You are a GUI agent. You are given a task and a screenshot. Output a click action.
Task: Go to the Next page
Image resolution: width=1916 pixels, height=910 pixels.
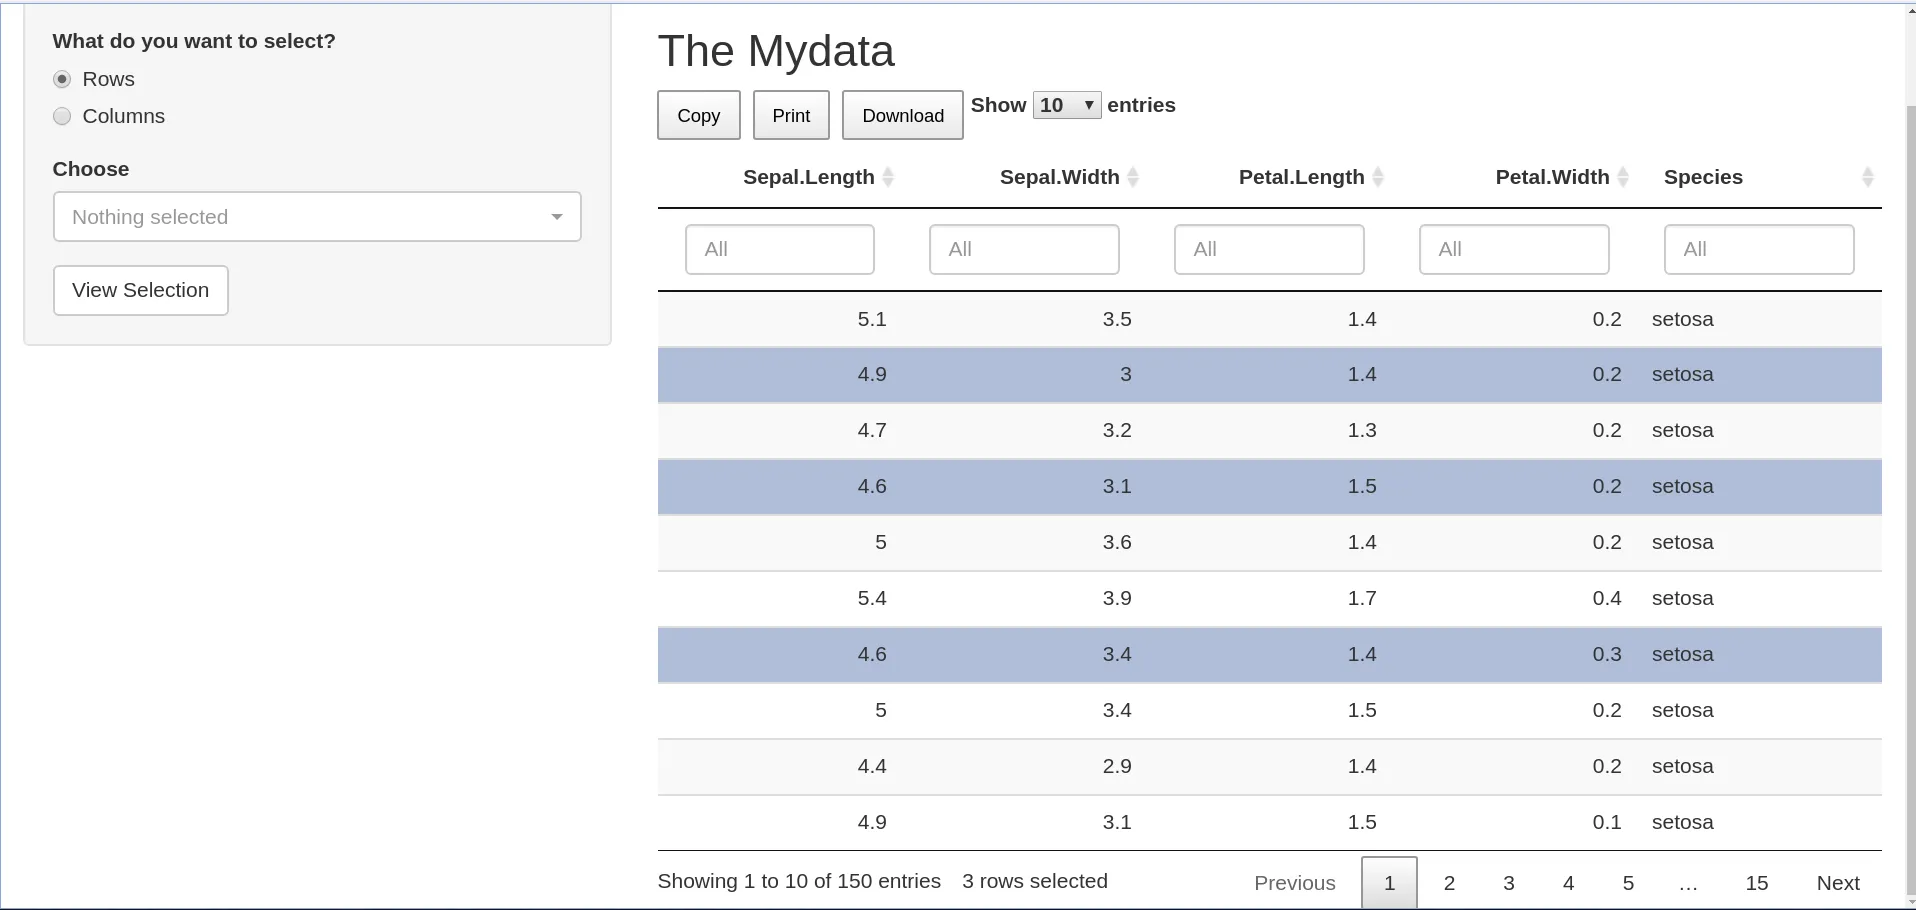pyautogui.click(x=1837, y=883)
